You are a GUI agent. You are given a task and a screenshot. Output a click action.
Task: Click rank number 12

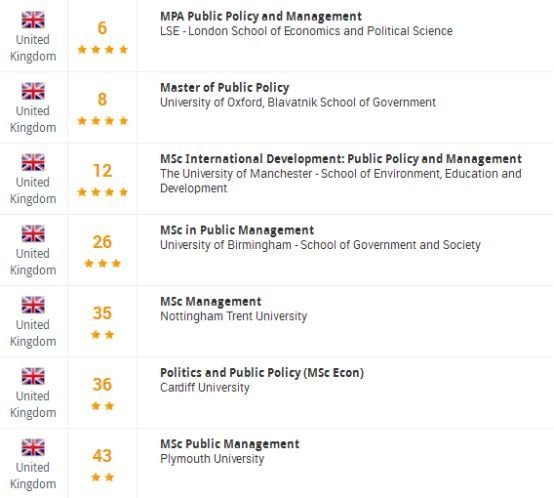102,171
